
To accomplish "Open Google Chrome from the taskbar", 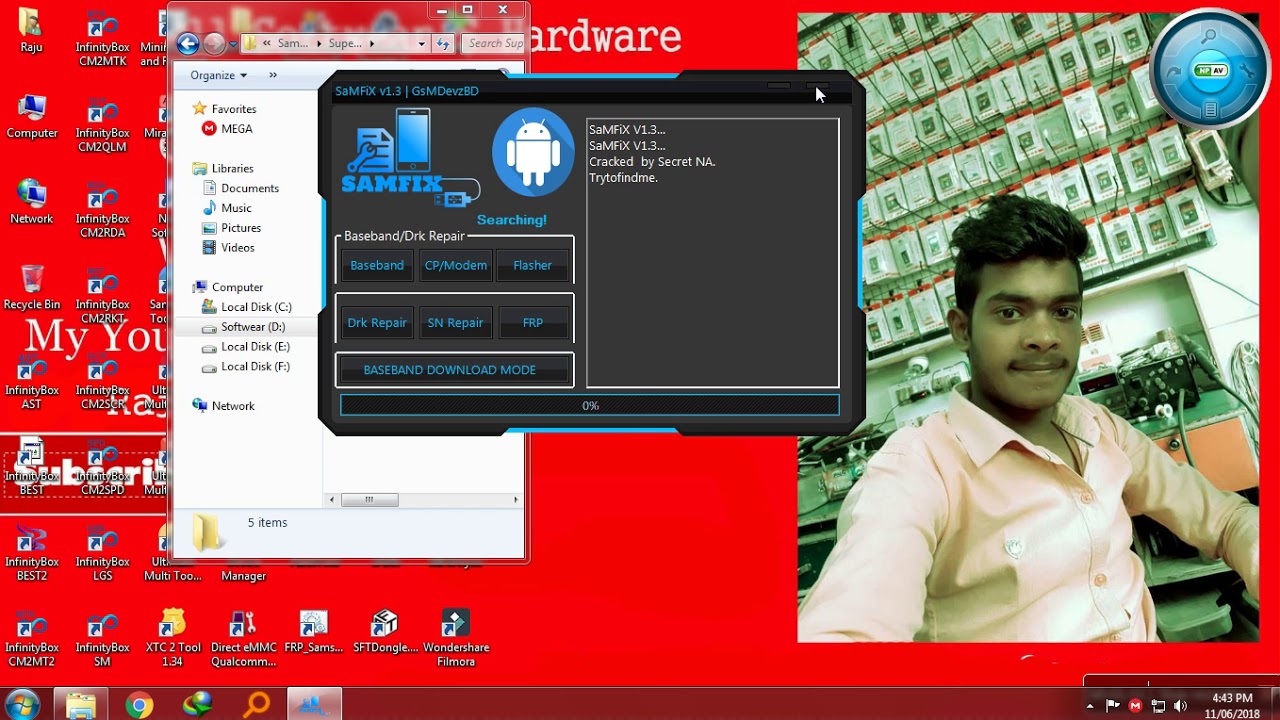I will [x=139, y=705].
